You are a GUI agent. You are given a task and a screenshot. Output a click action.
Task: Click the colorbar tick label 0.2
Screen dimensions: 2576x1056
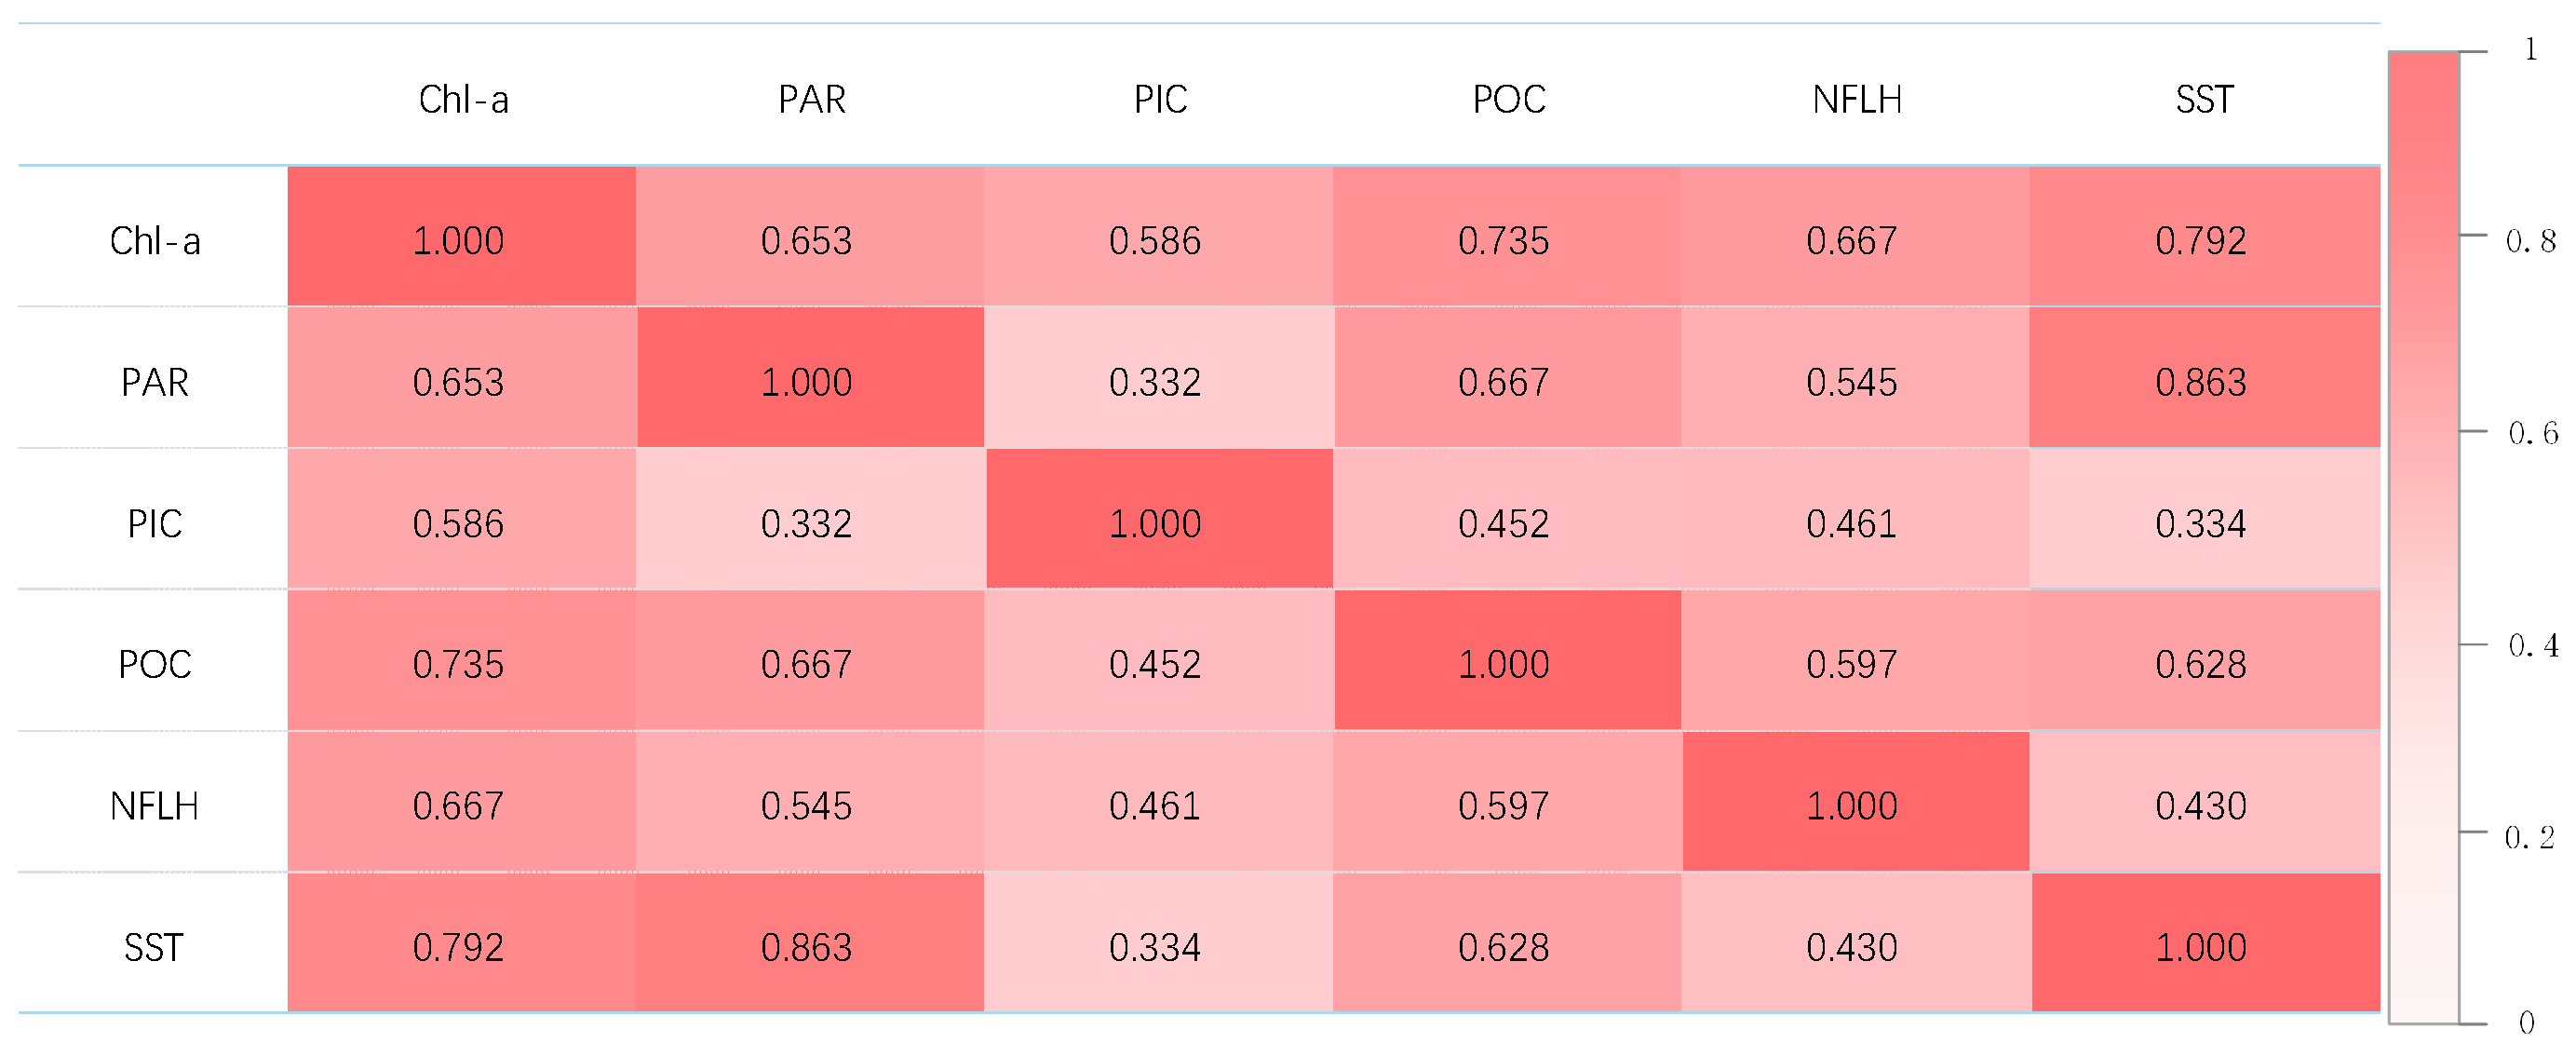[2528, 837]
